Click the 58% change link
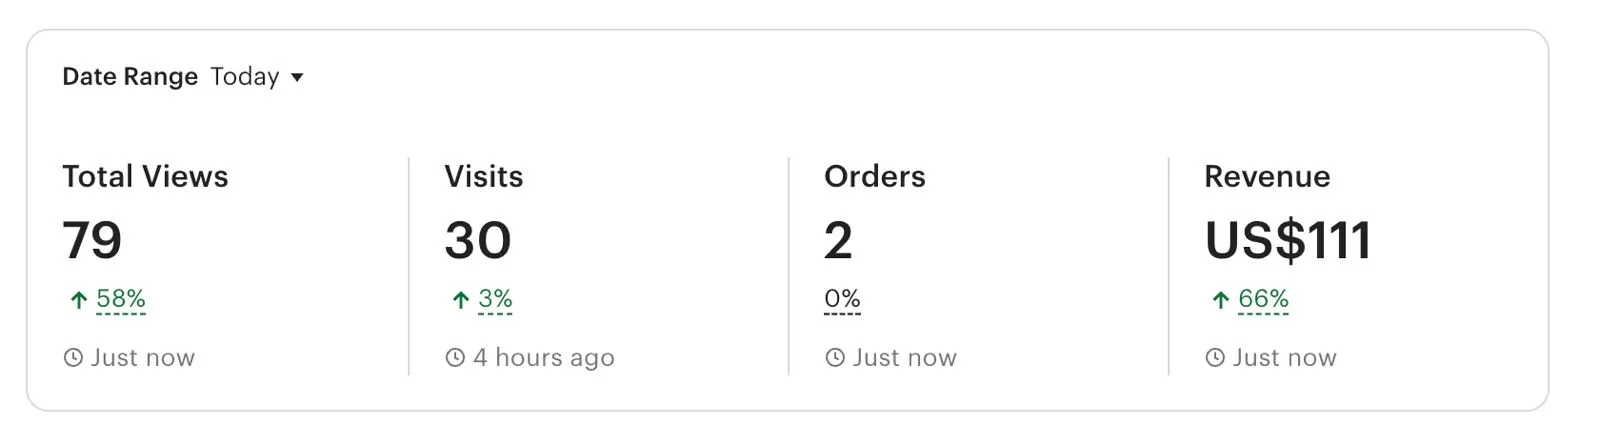Screen dimensions: 1600x446 click(x=121, y=299)
